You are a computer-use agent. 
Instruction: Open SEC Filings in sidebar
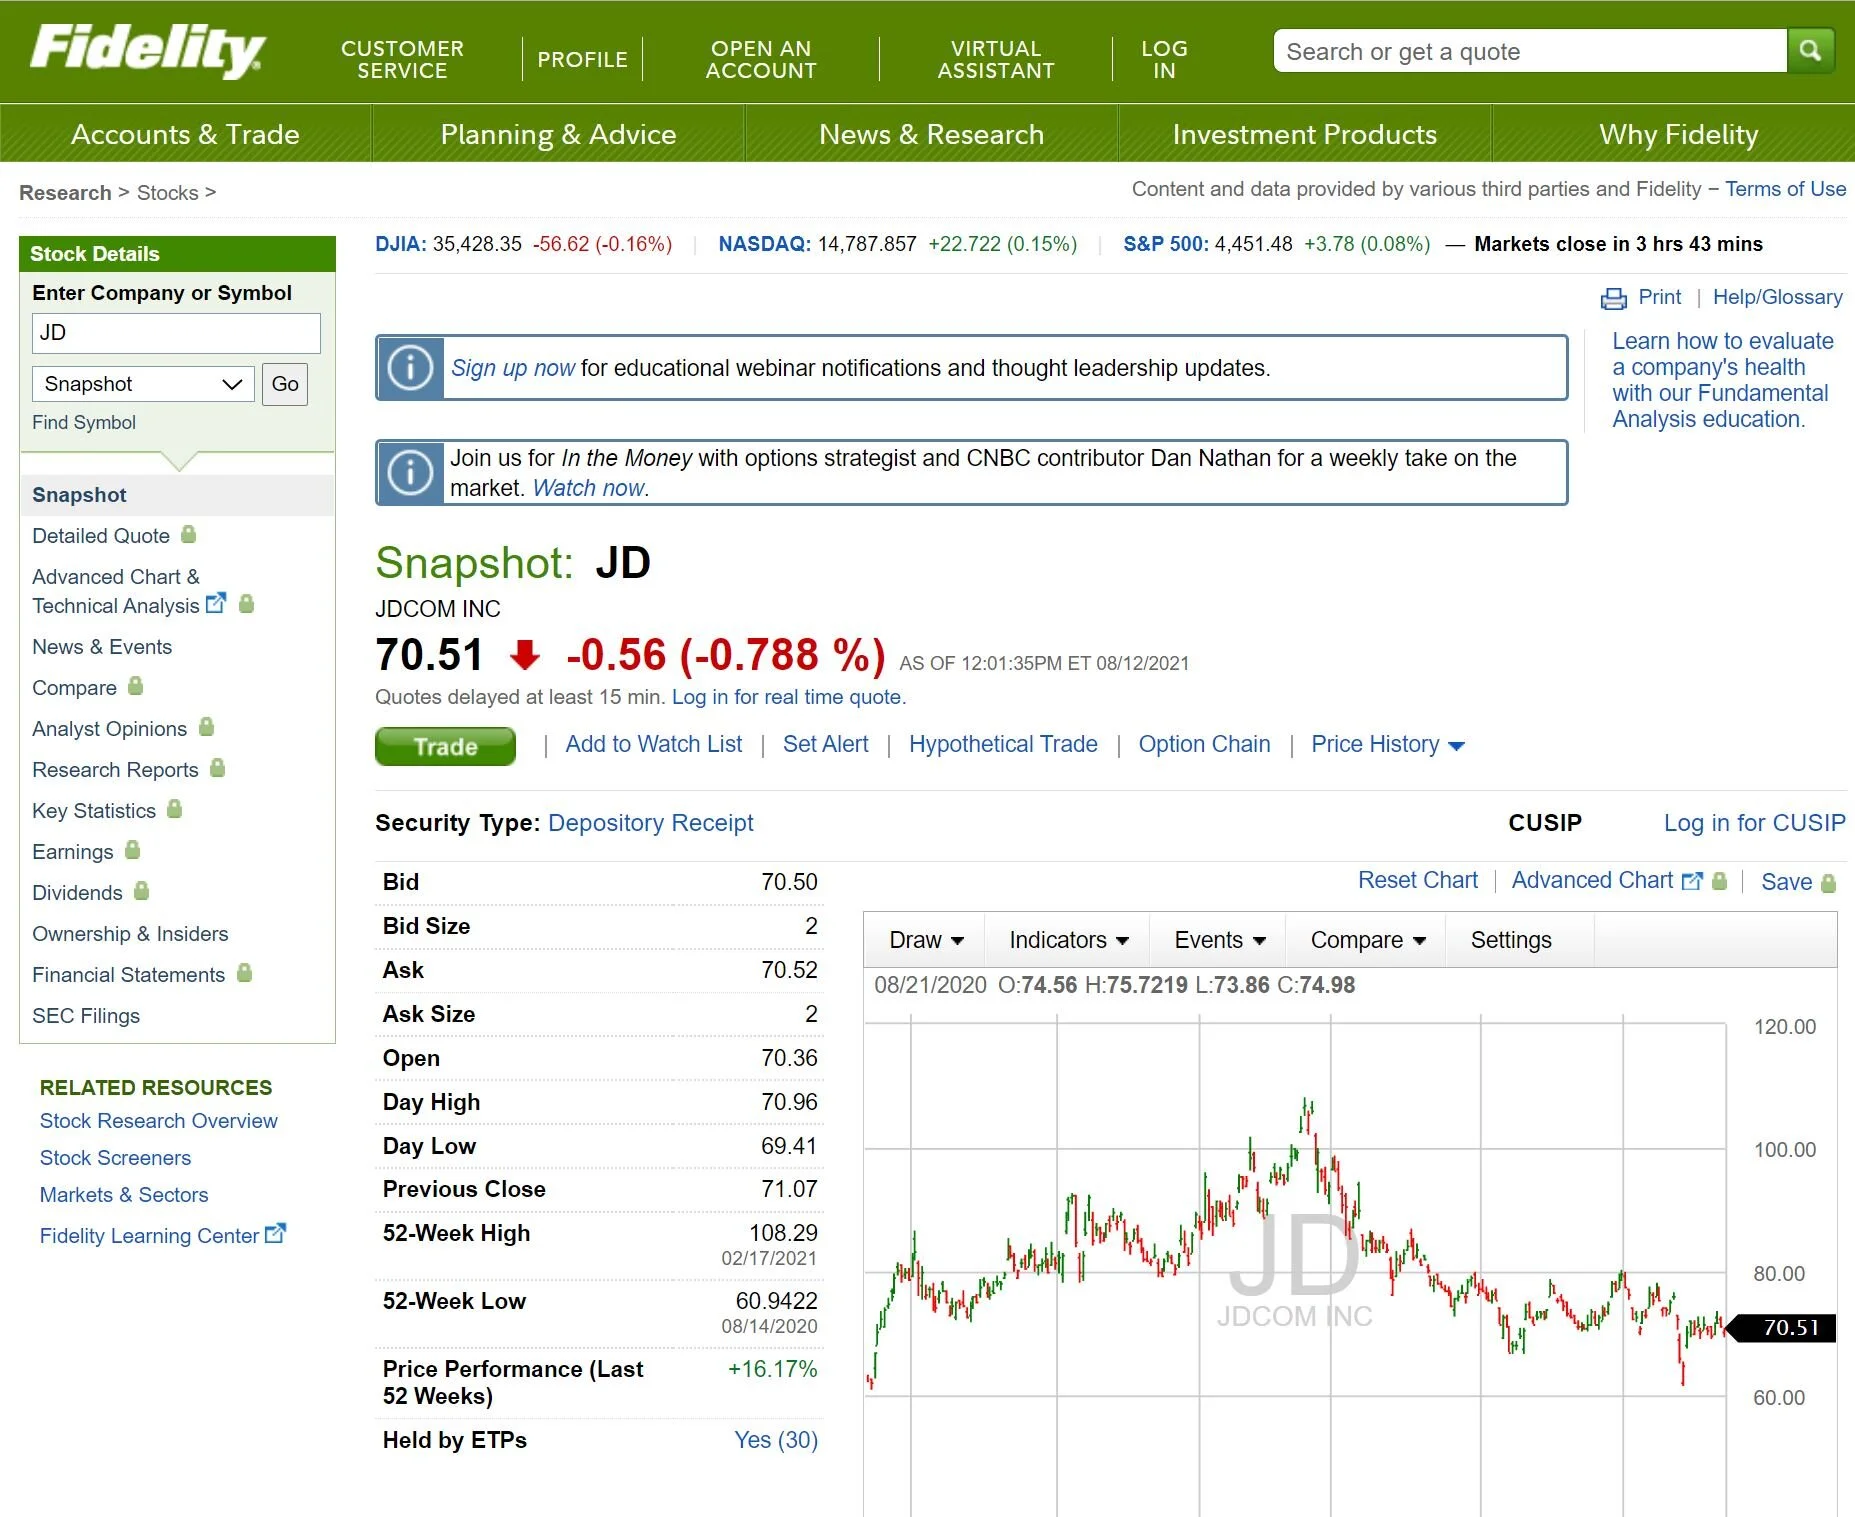click(86, 1016)
